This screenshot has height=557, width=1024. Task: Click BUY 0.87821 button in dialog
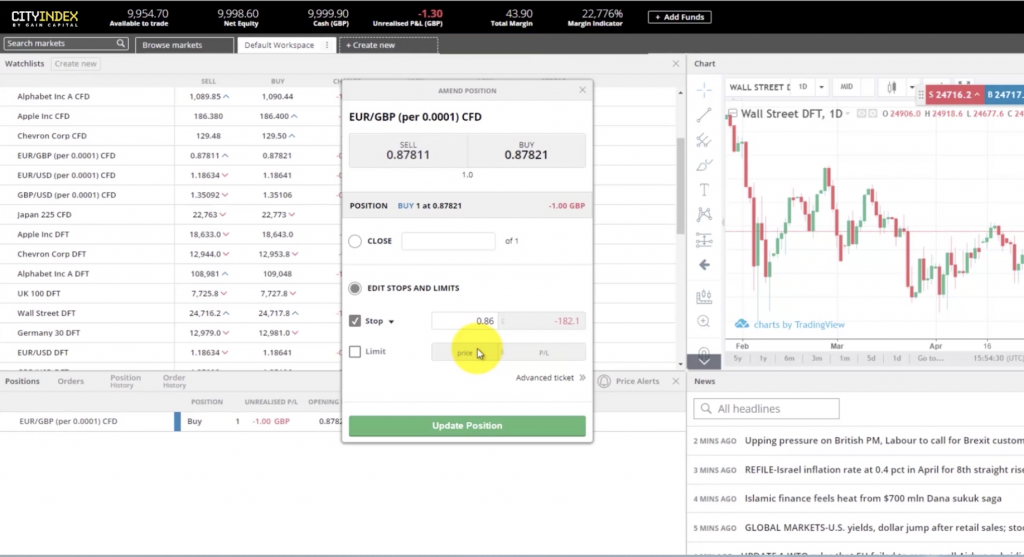click(526, 151)
